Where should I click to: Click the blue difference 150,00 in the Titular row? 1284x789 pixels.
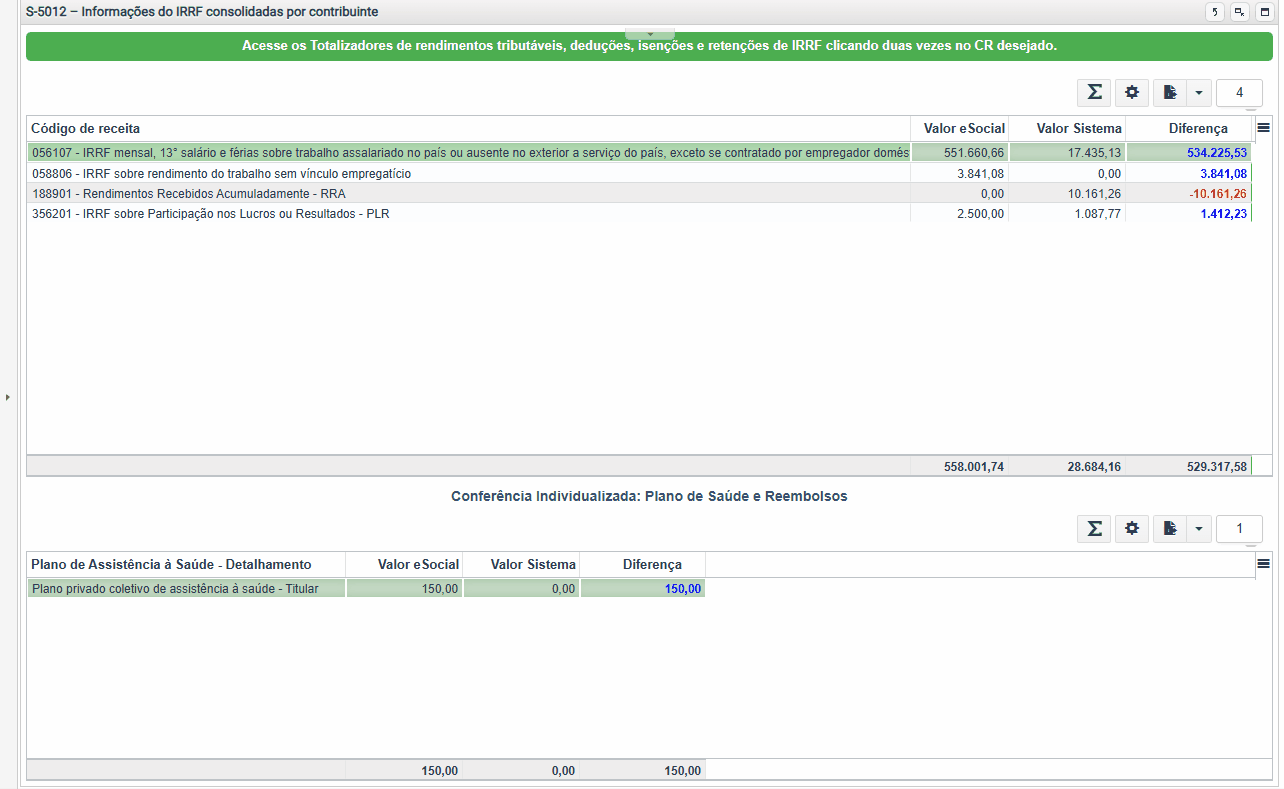click(683, 589)
